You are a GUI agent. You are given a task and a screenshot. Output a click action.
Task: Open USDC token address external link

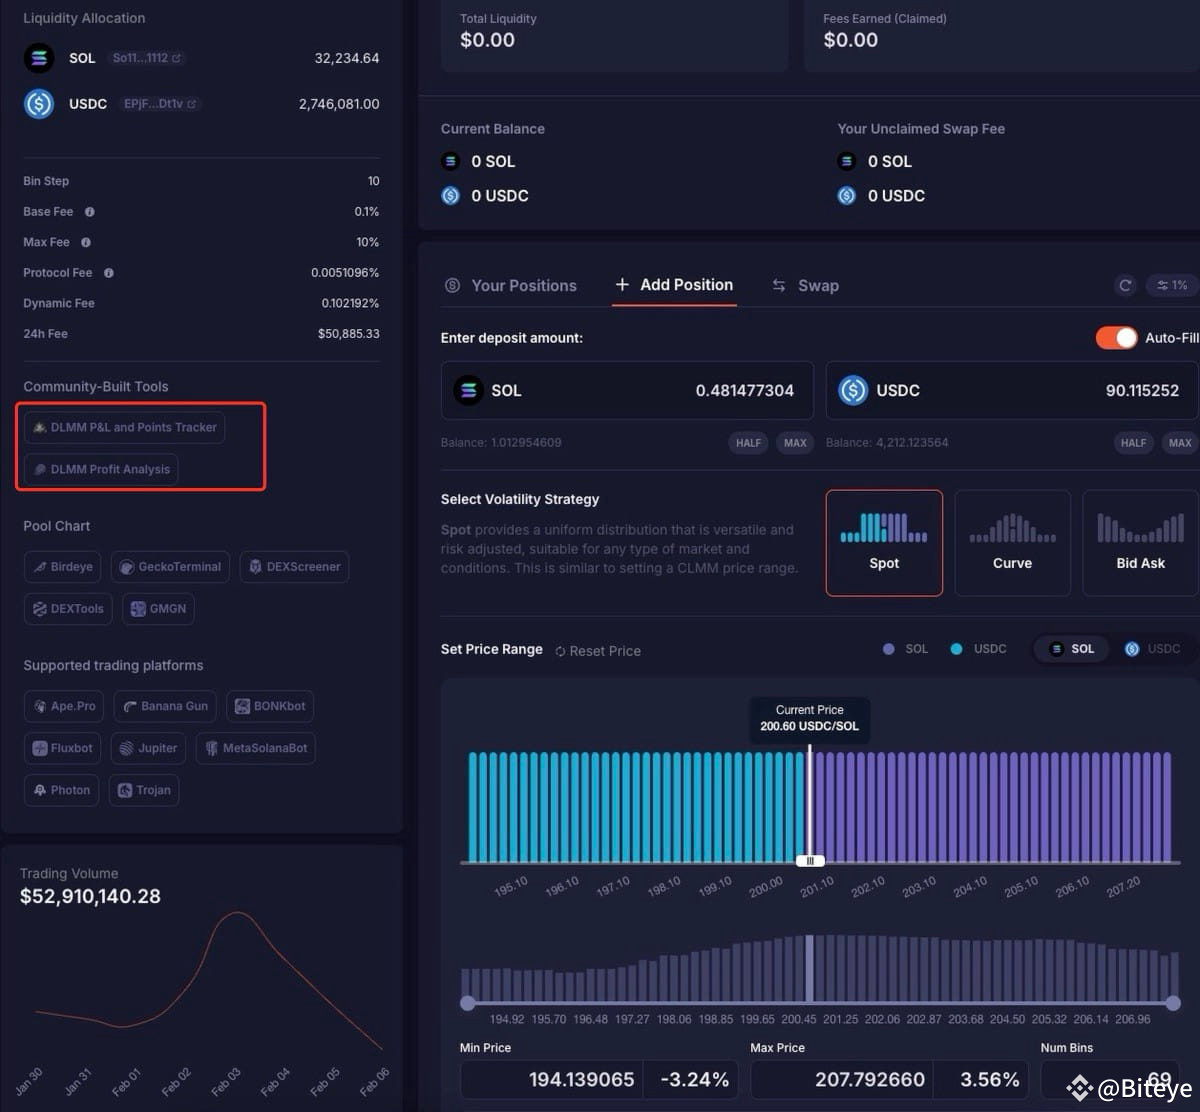(191, 104)
